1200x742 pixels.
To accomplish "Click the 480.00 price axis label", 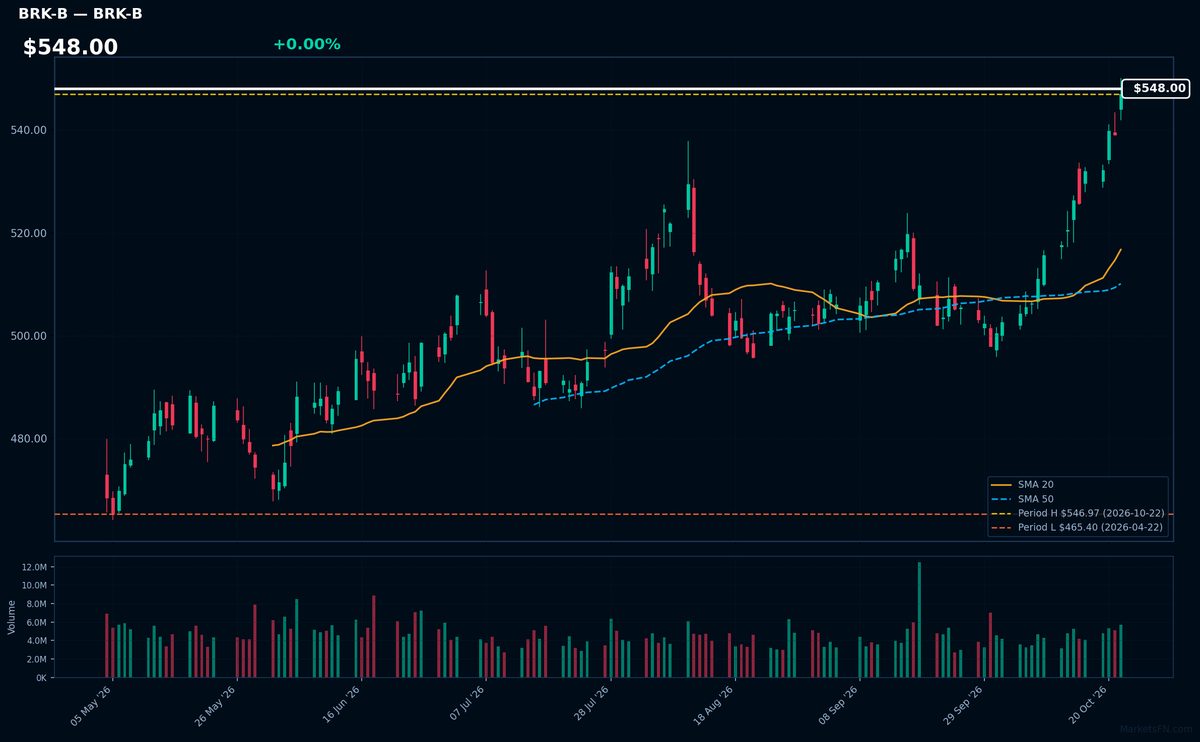I will 30,439.
